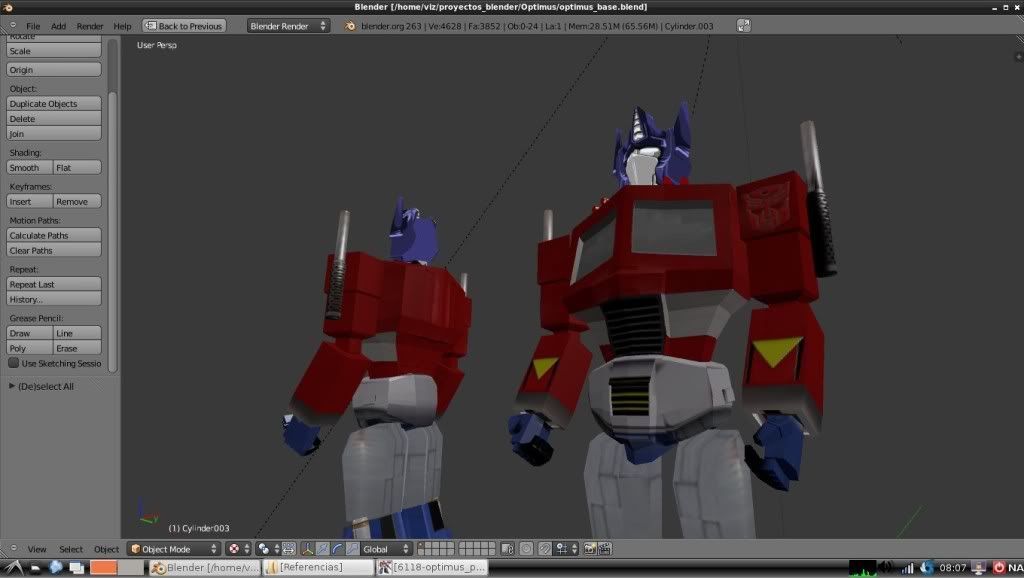Viewport: 1024px width, 578px height.
Task: Click the Scale button
Action: point(54,51)
